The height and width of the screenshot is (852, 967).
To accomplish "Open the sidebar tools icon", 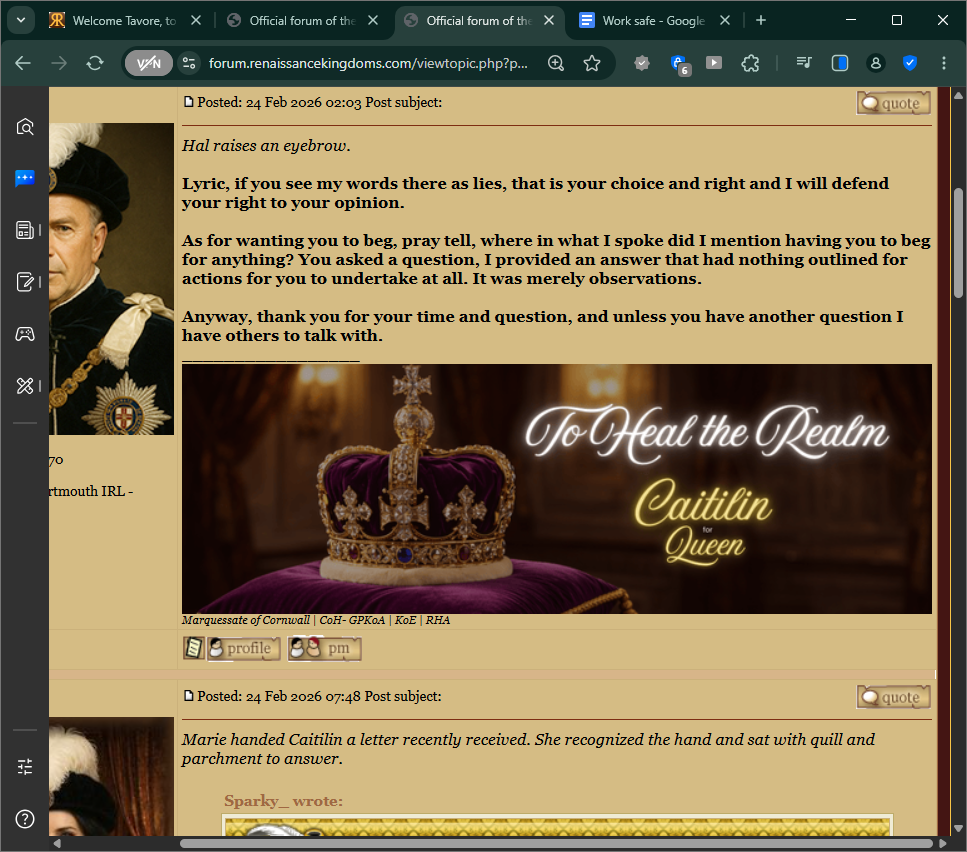I will point(25,386).
